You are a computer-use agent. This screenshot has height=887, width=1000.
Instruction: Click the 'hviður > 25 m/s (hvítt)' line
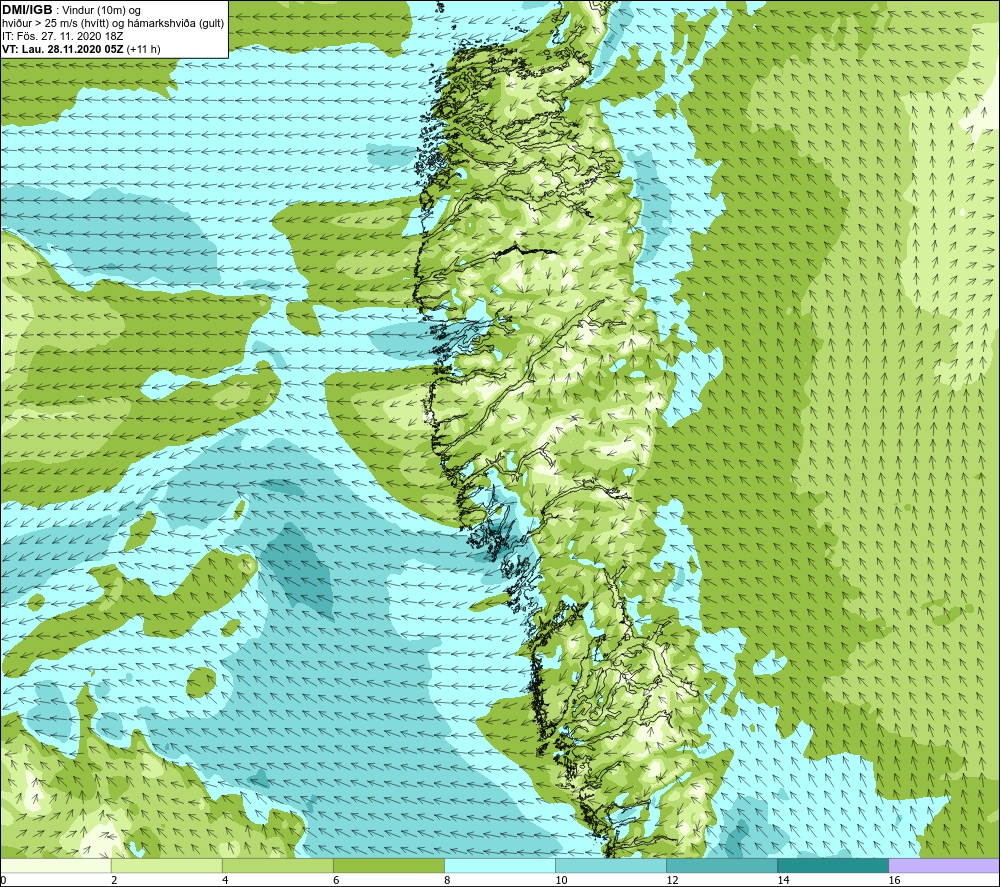pos(55,24)
